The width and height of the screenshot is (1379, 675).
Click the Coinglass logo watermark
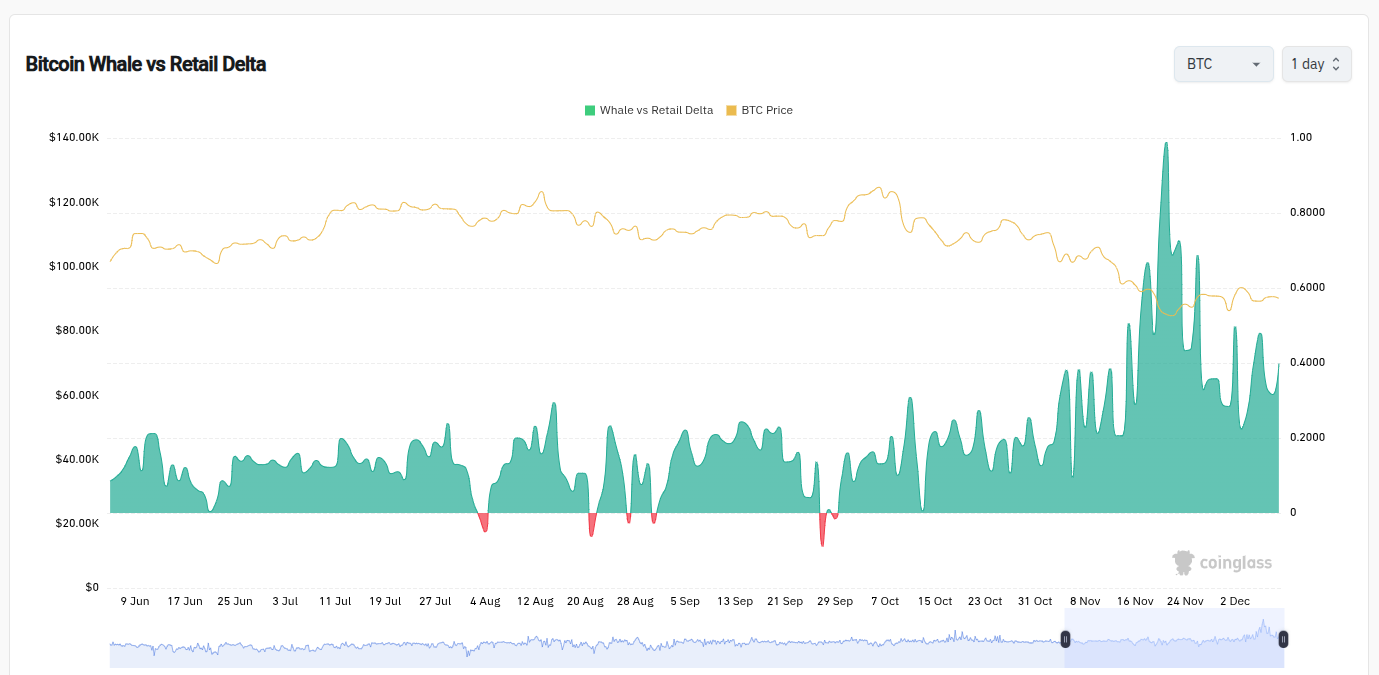1222,562
